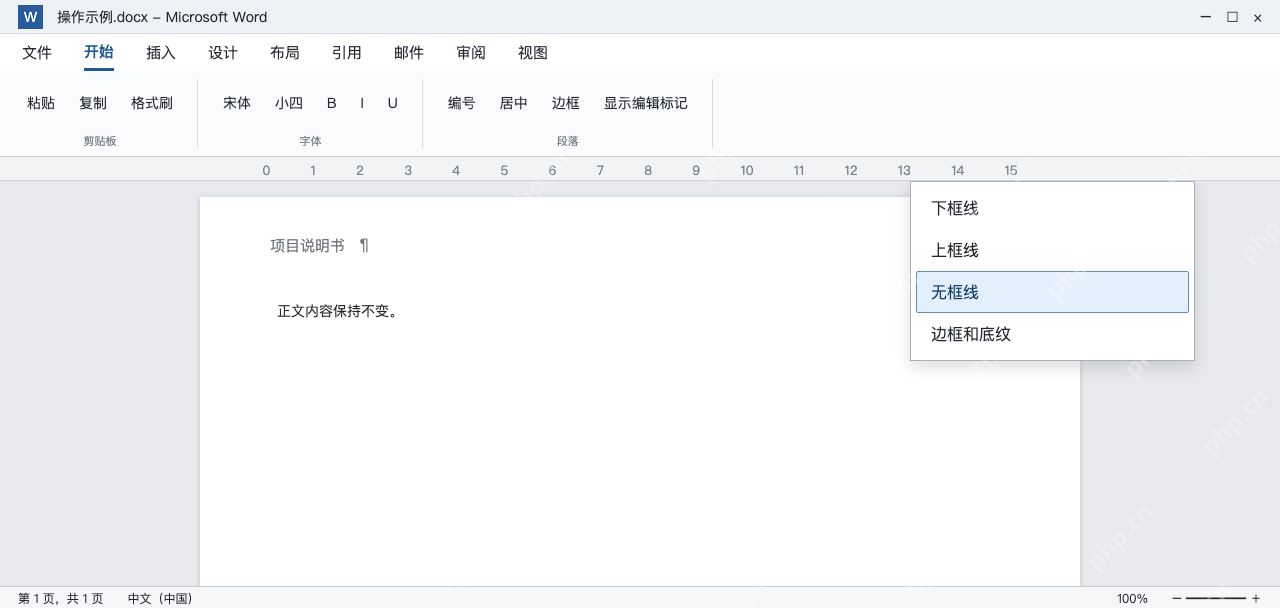Image resolution: width=1280 pixels, height=608 pixels.
Task: Click the Word application icon in title bar
Action: [31, 17]
